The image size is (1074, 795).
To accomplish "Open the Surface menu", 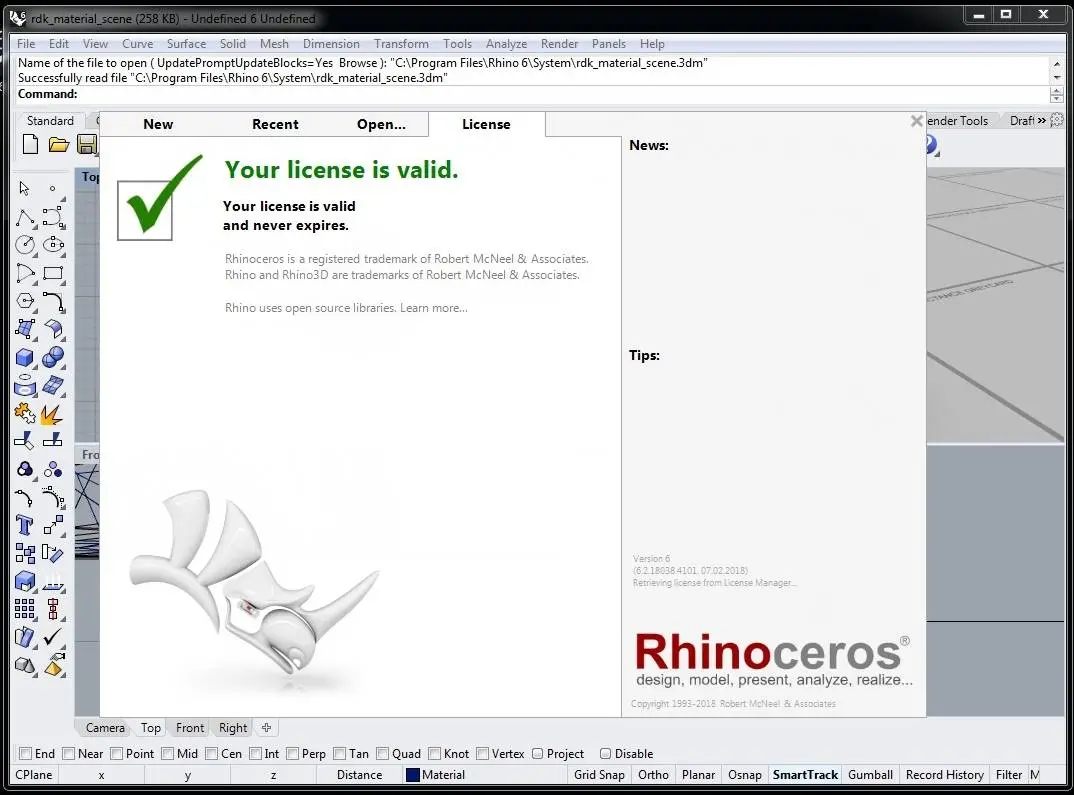I will (x=186, y=44).
